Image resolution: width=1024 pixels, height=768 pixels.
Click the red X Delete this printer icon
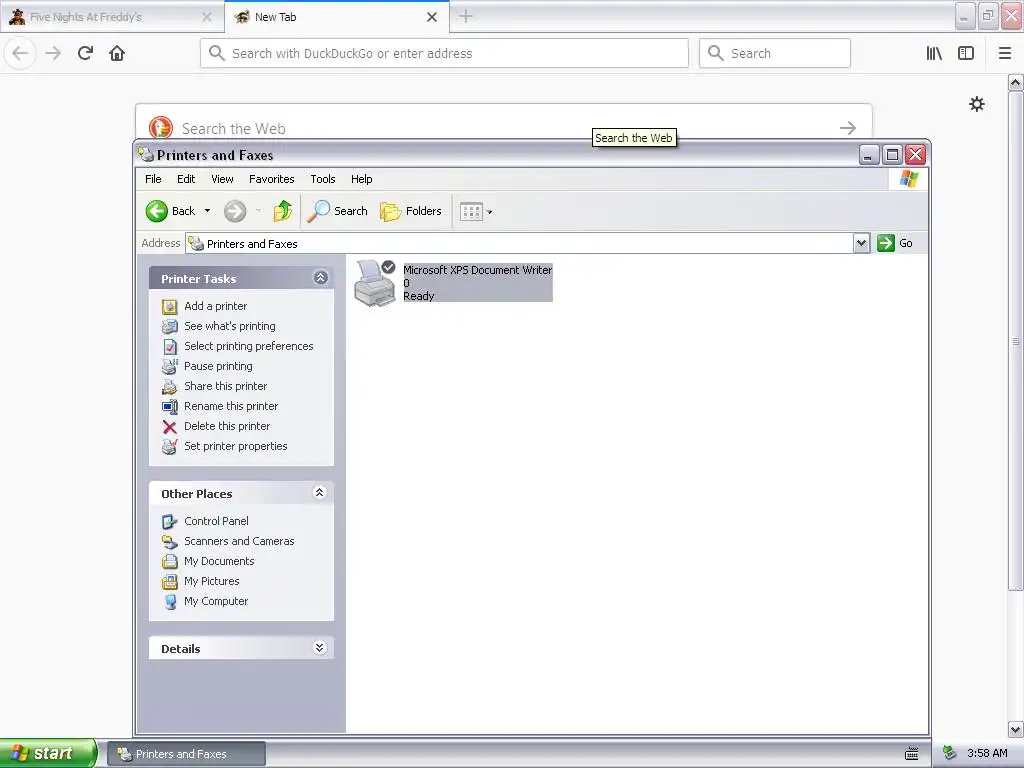(x=170, y=426)
